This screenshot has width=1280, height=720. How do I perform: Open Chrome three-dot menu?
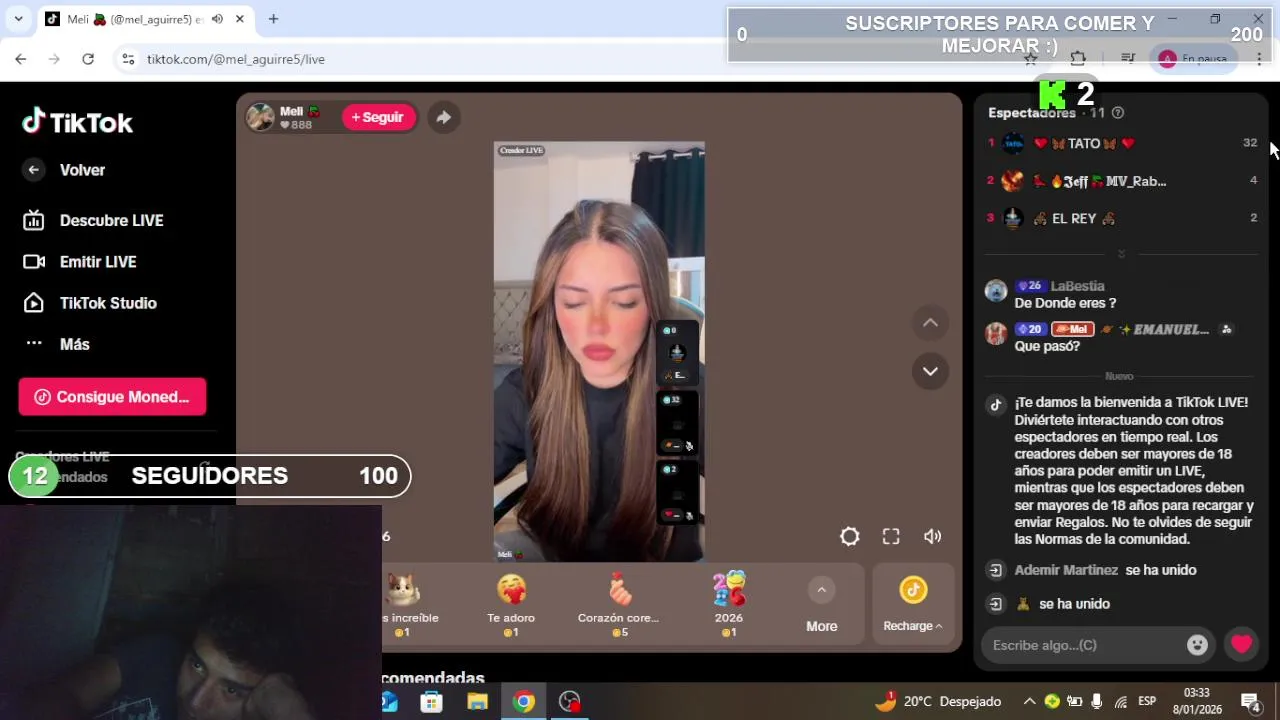(x=1259, y=59)
